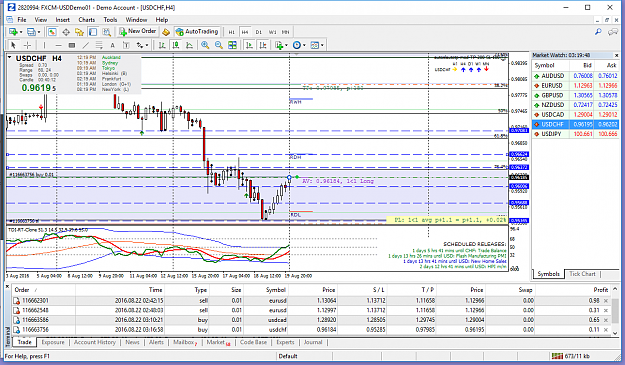This screenshot has height=365, width=625.
Task: Open the indicators list icon
Action: click(279, 45)
